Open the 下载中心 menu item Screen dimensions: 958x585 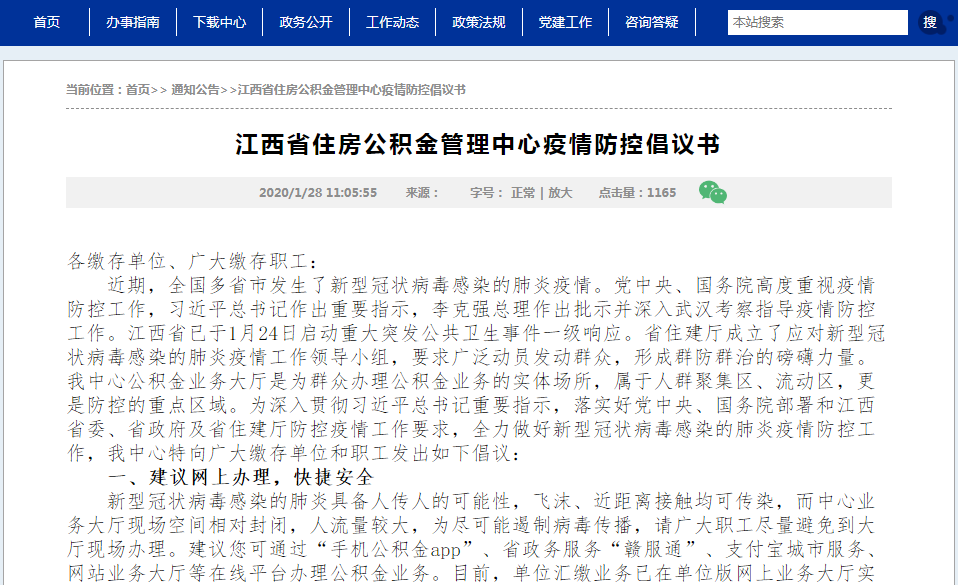tap(219, 22)
